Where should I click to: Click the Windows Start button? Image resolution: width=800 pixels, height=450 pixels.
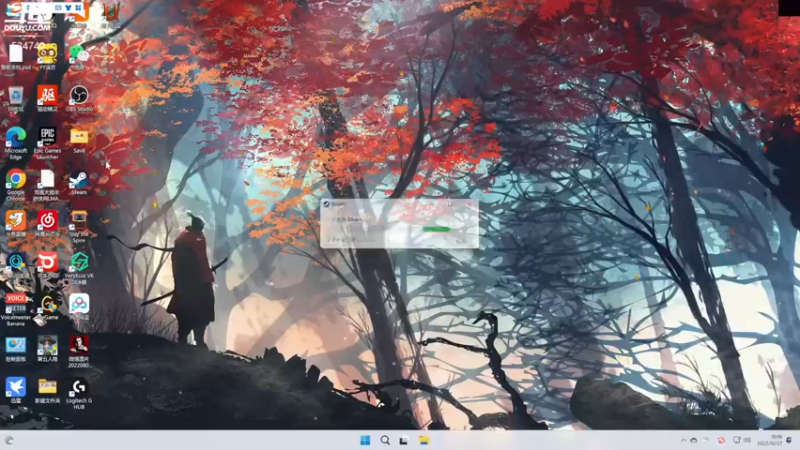[365, 440]
